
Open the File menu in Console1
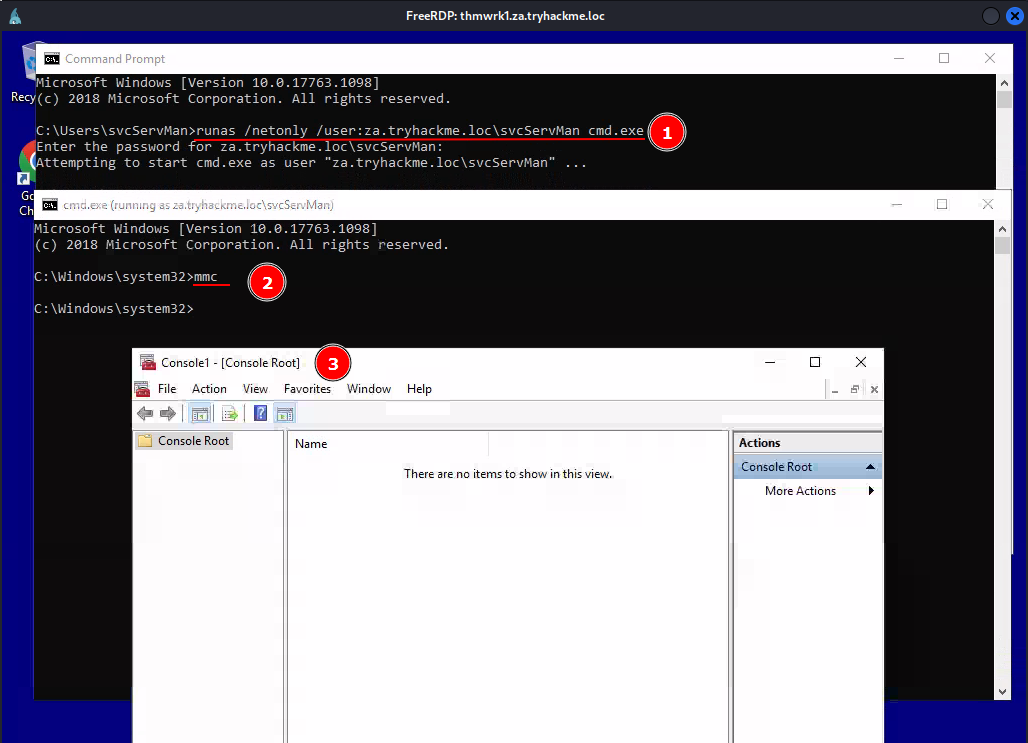click(167, 389)
